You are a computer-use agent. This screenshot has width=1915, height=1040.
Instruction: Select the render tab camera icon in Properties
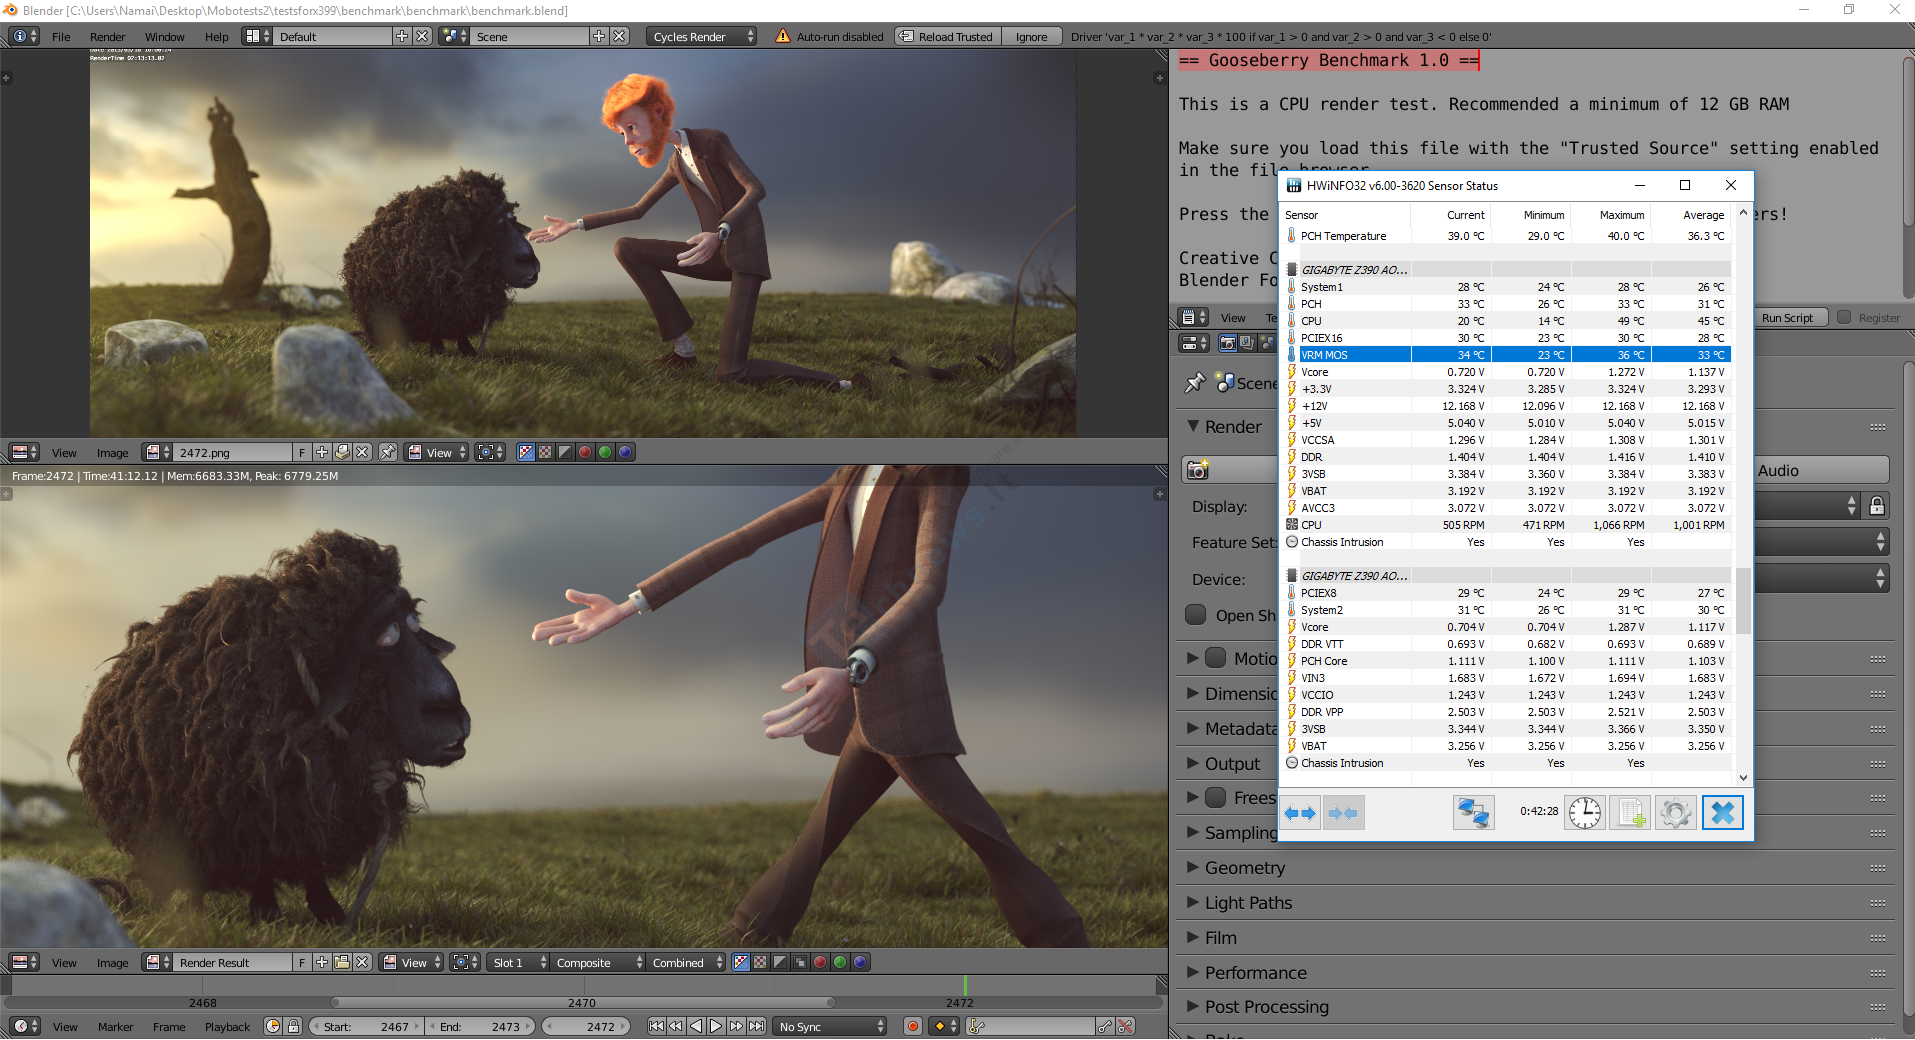tap(1227, 343)
